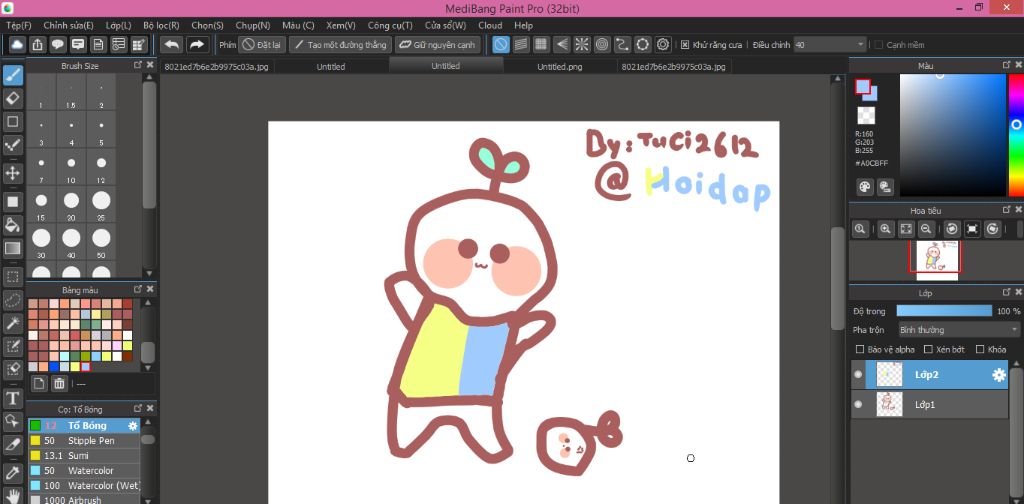Open the Tệp(F) menu
1024x504 pixels.
click(x=19, y=25)
